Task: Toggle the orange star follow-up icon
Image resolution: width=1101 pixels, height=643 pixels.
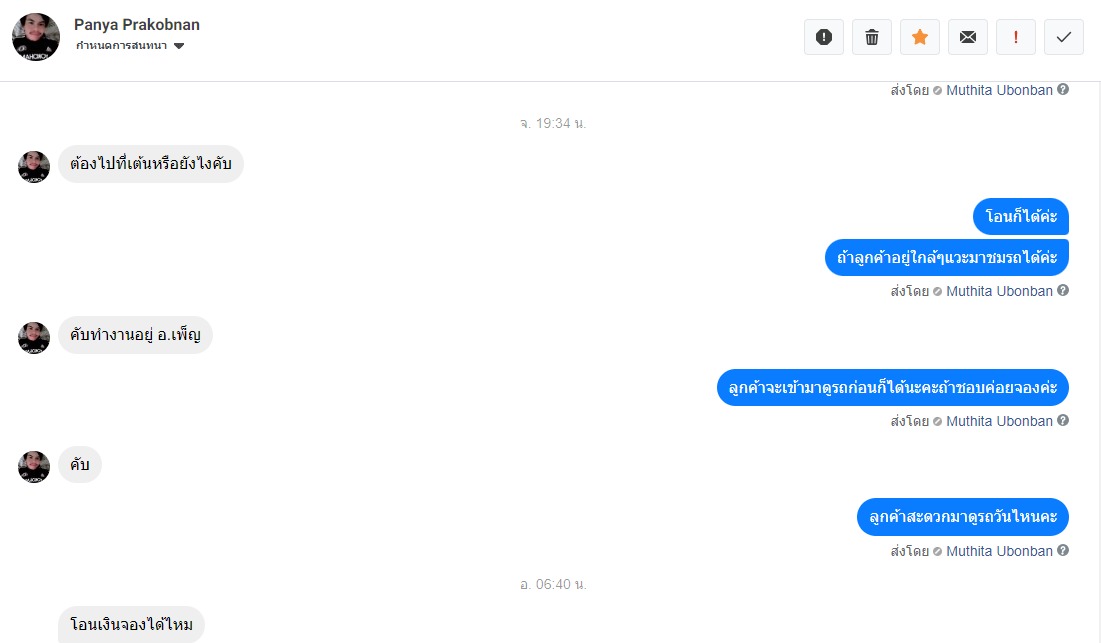Action: tap(920, 37)
